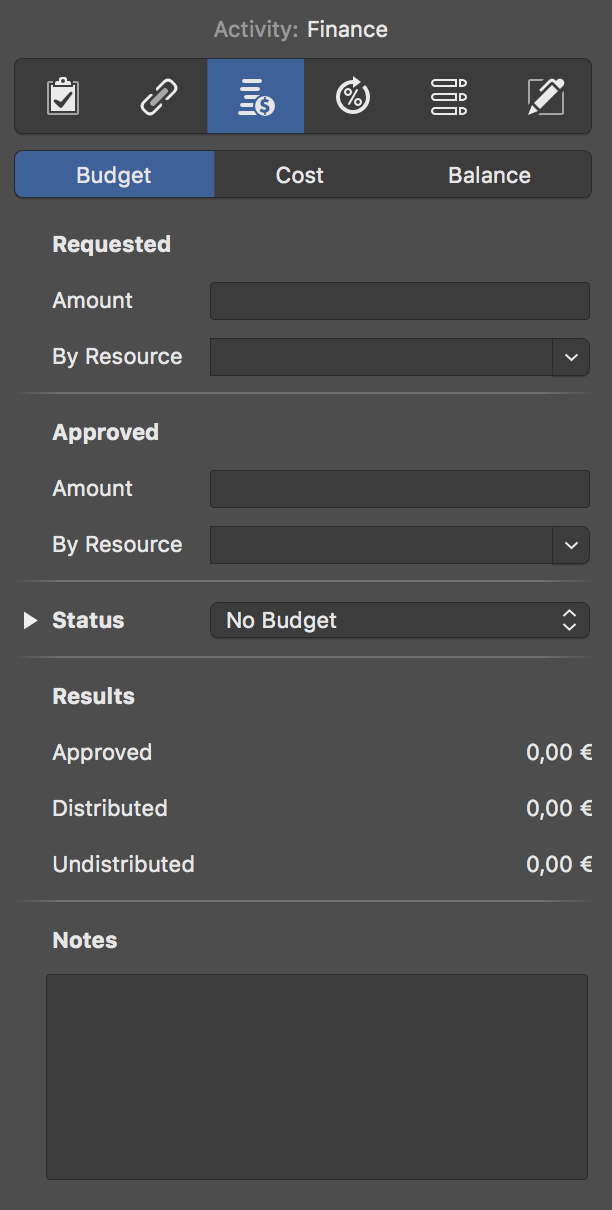Image resolution: width=612 pixels, height=1210 pixels.
Task: Open the pencil notes editing icon
Action: coord(546,97)
